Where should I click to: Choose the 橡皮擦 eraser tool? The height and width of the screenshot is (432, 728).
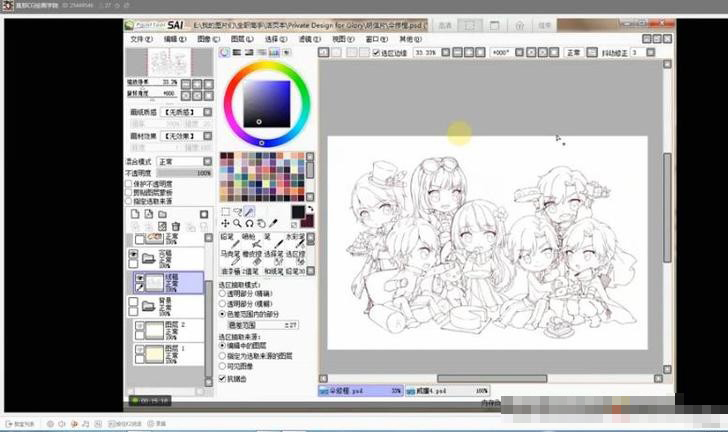pyautogui.click(x=251, y=257)
